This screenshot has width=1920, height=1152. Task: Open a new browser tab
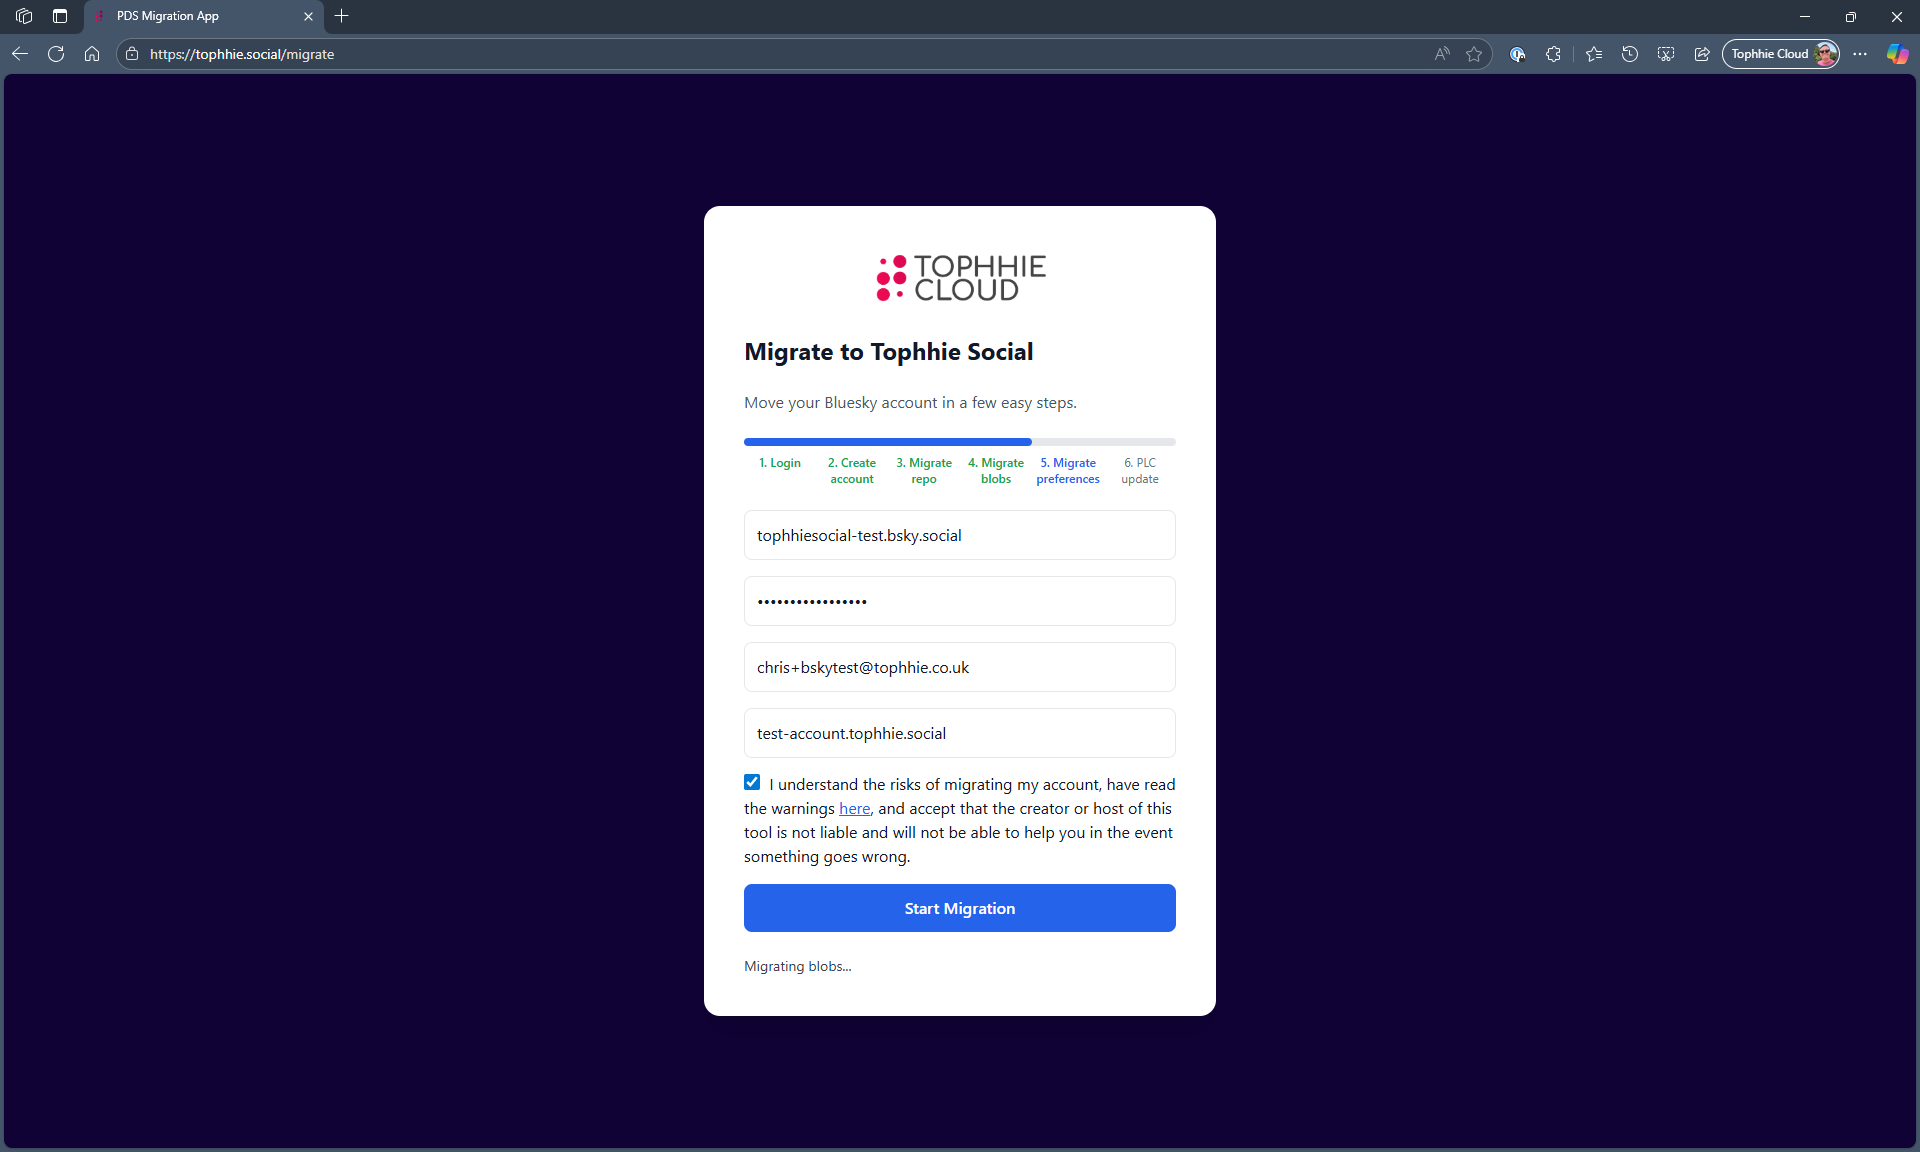tap(342, 16)
